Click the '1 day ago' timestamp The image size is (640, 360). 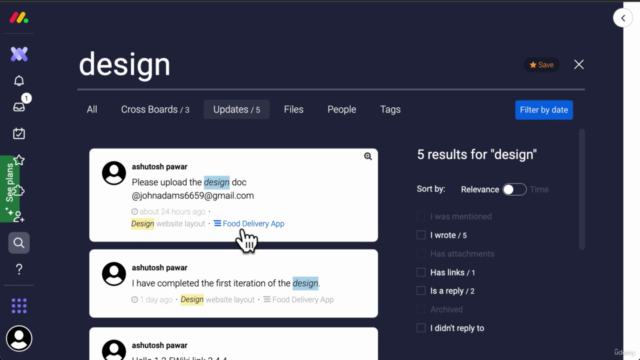pyautogui.click(x=152, y=300)
